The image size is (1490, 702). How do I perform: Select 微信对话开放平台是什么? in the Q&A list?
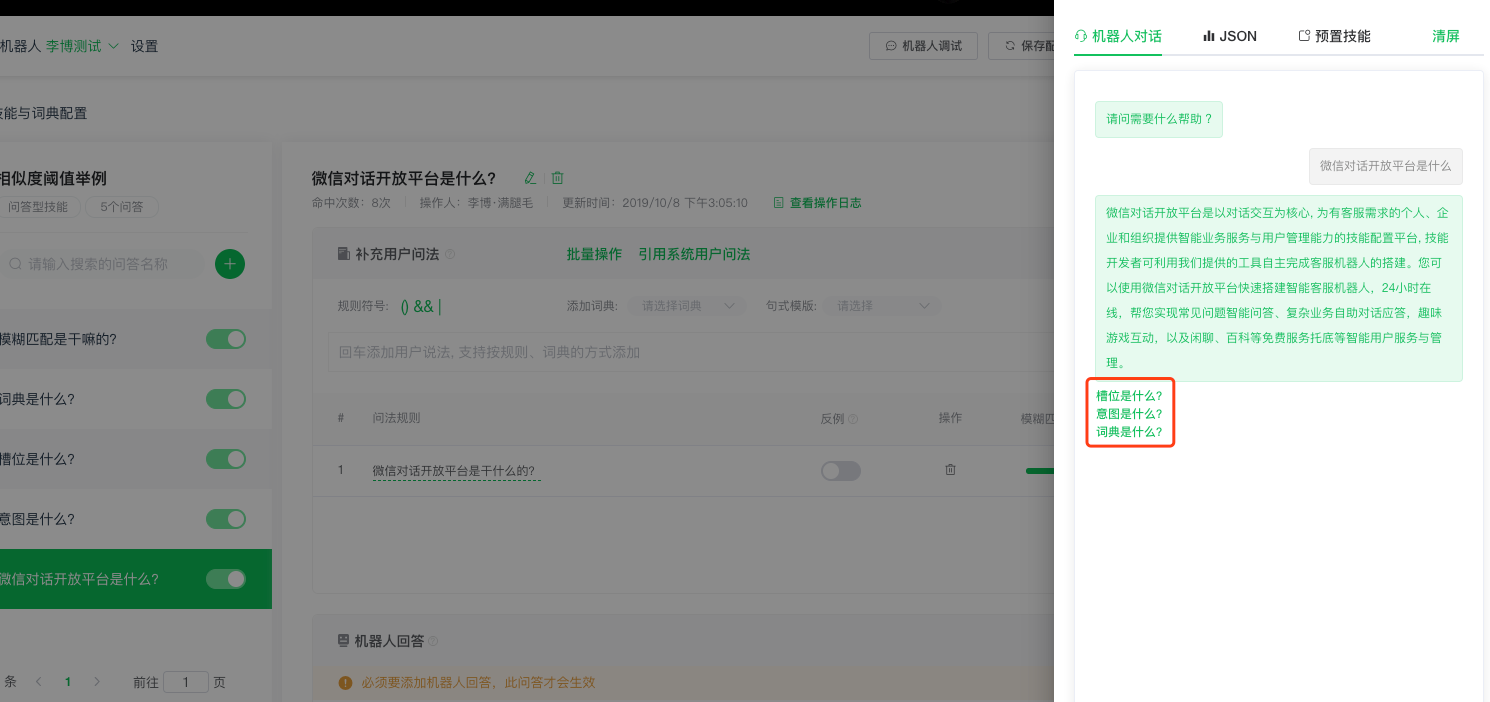(136, 579)
